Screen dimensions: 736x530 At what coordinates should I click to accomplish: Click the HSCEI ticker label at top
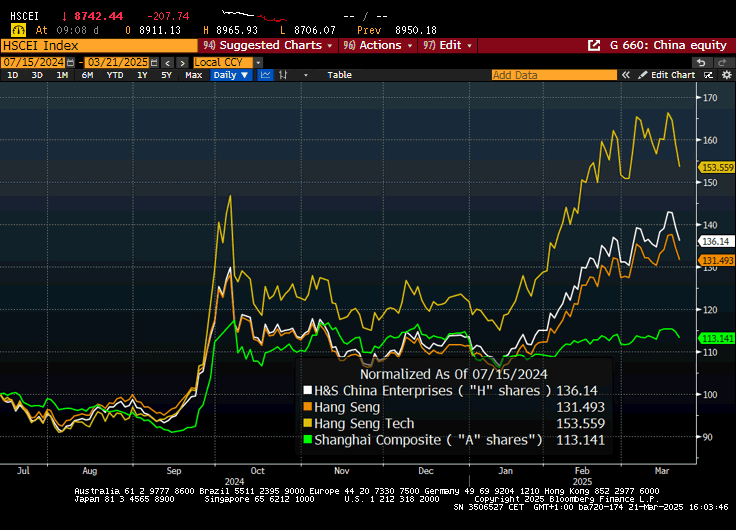pos(24,16)
